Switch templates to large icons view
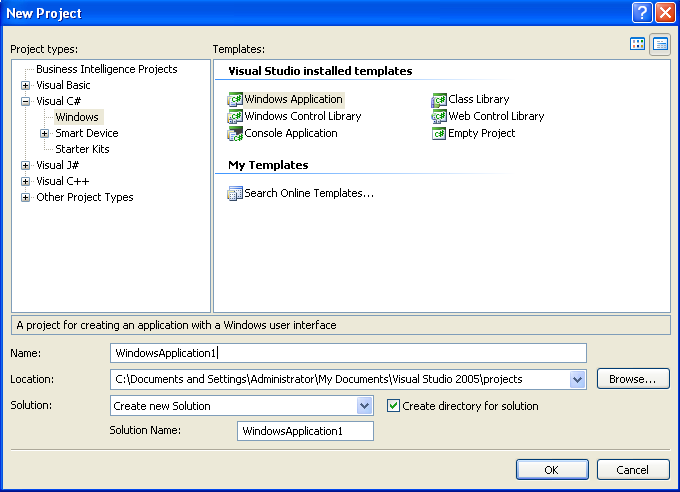The width and height of the screenshot is (680, 492). coord(638,44)
